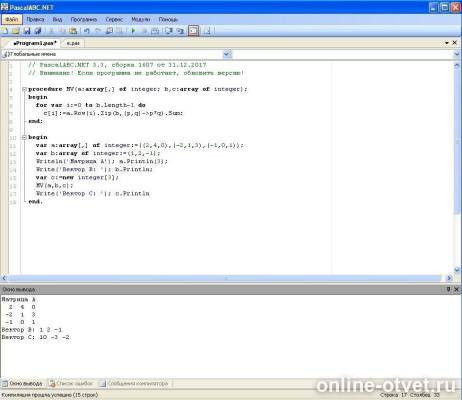Open the global names dropdown

click(x=227, y=54)
